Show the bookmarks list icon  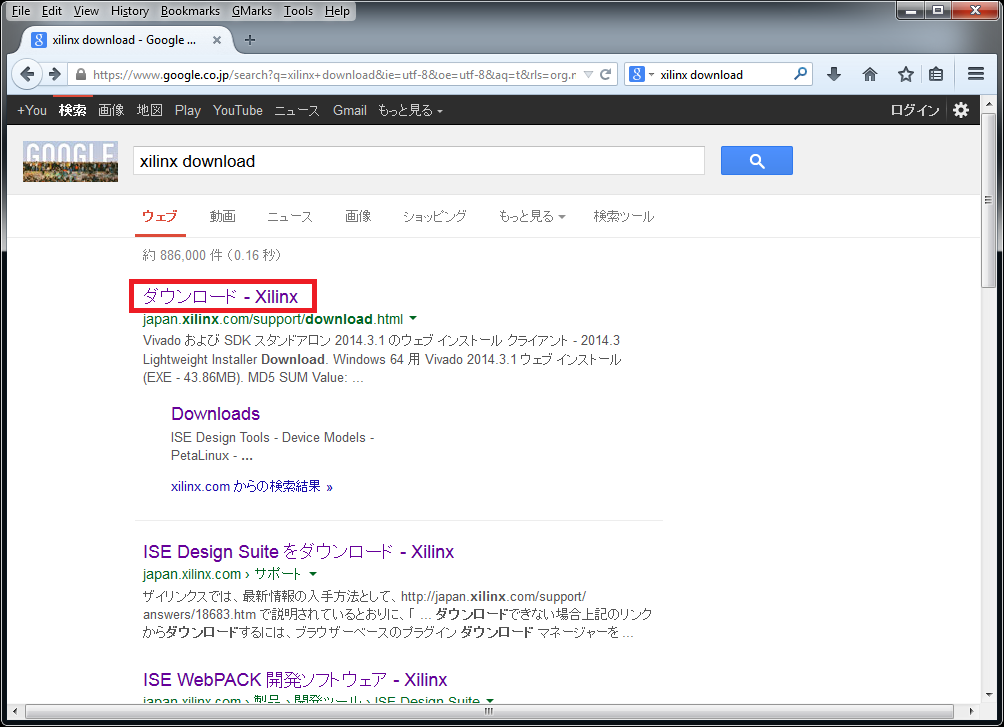click(936, 74)
